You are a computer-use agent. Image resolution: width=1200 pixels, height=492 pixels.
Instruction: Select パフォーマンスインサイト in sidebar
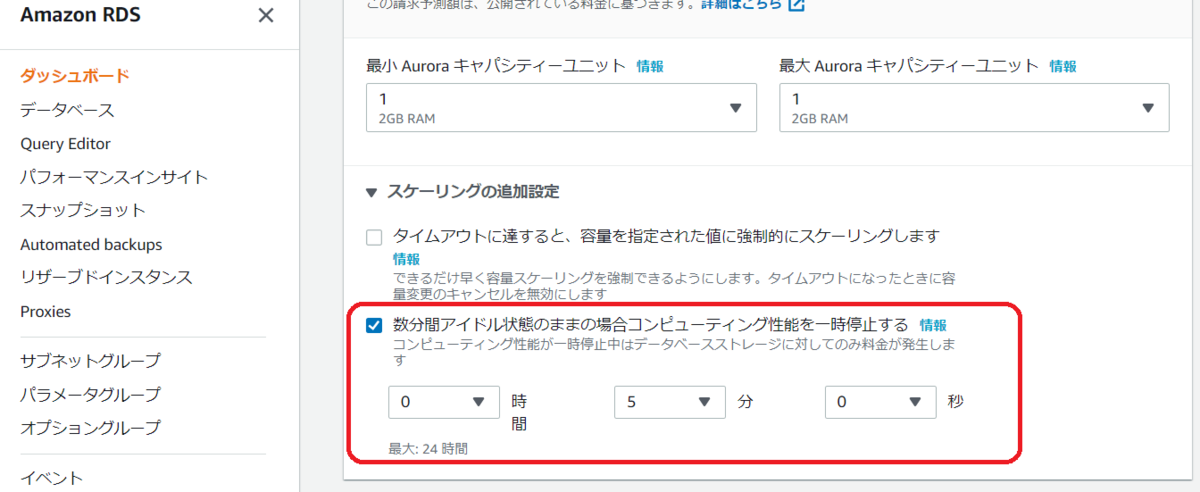coord(114,177)
